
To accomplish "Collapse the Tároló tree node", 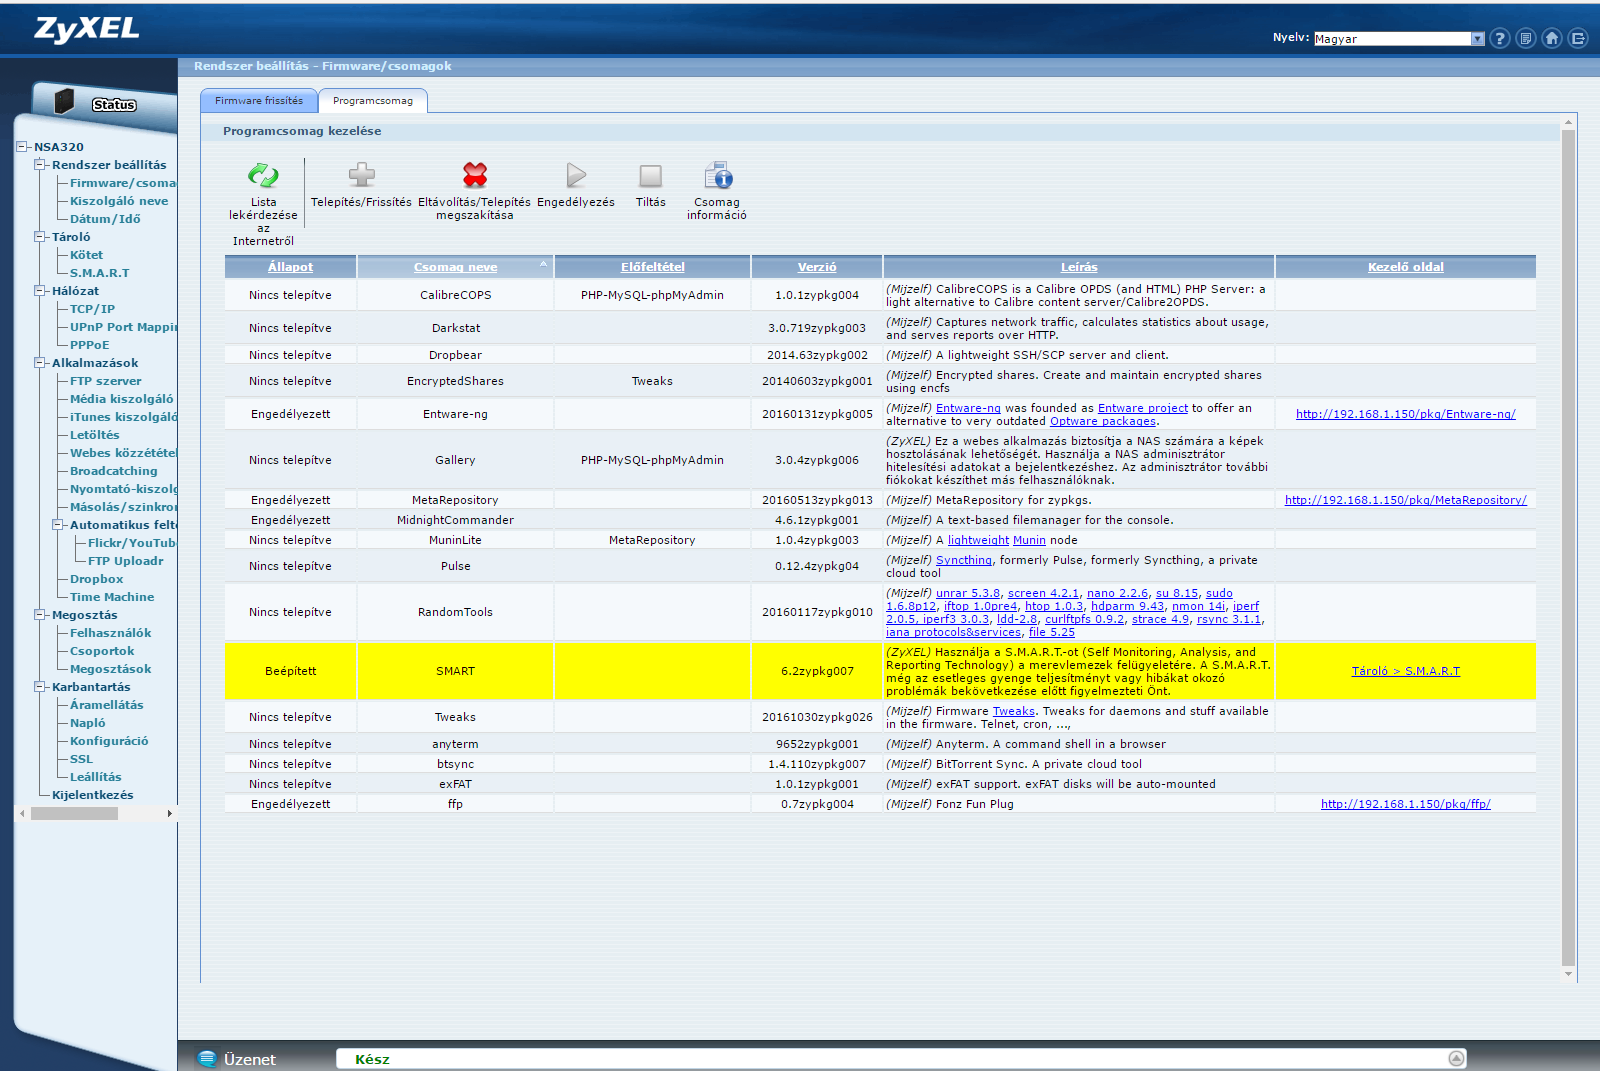I will (40, 237).
